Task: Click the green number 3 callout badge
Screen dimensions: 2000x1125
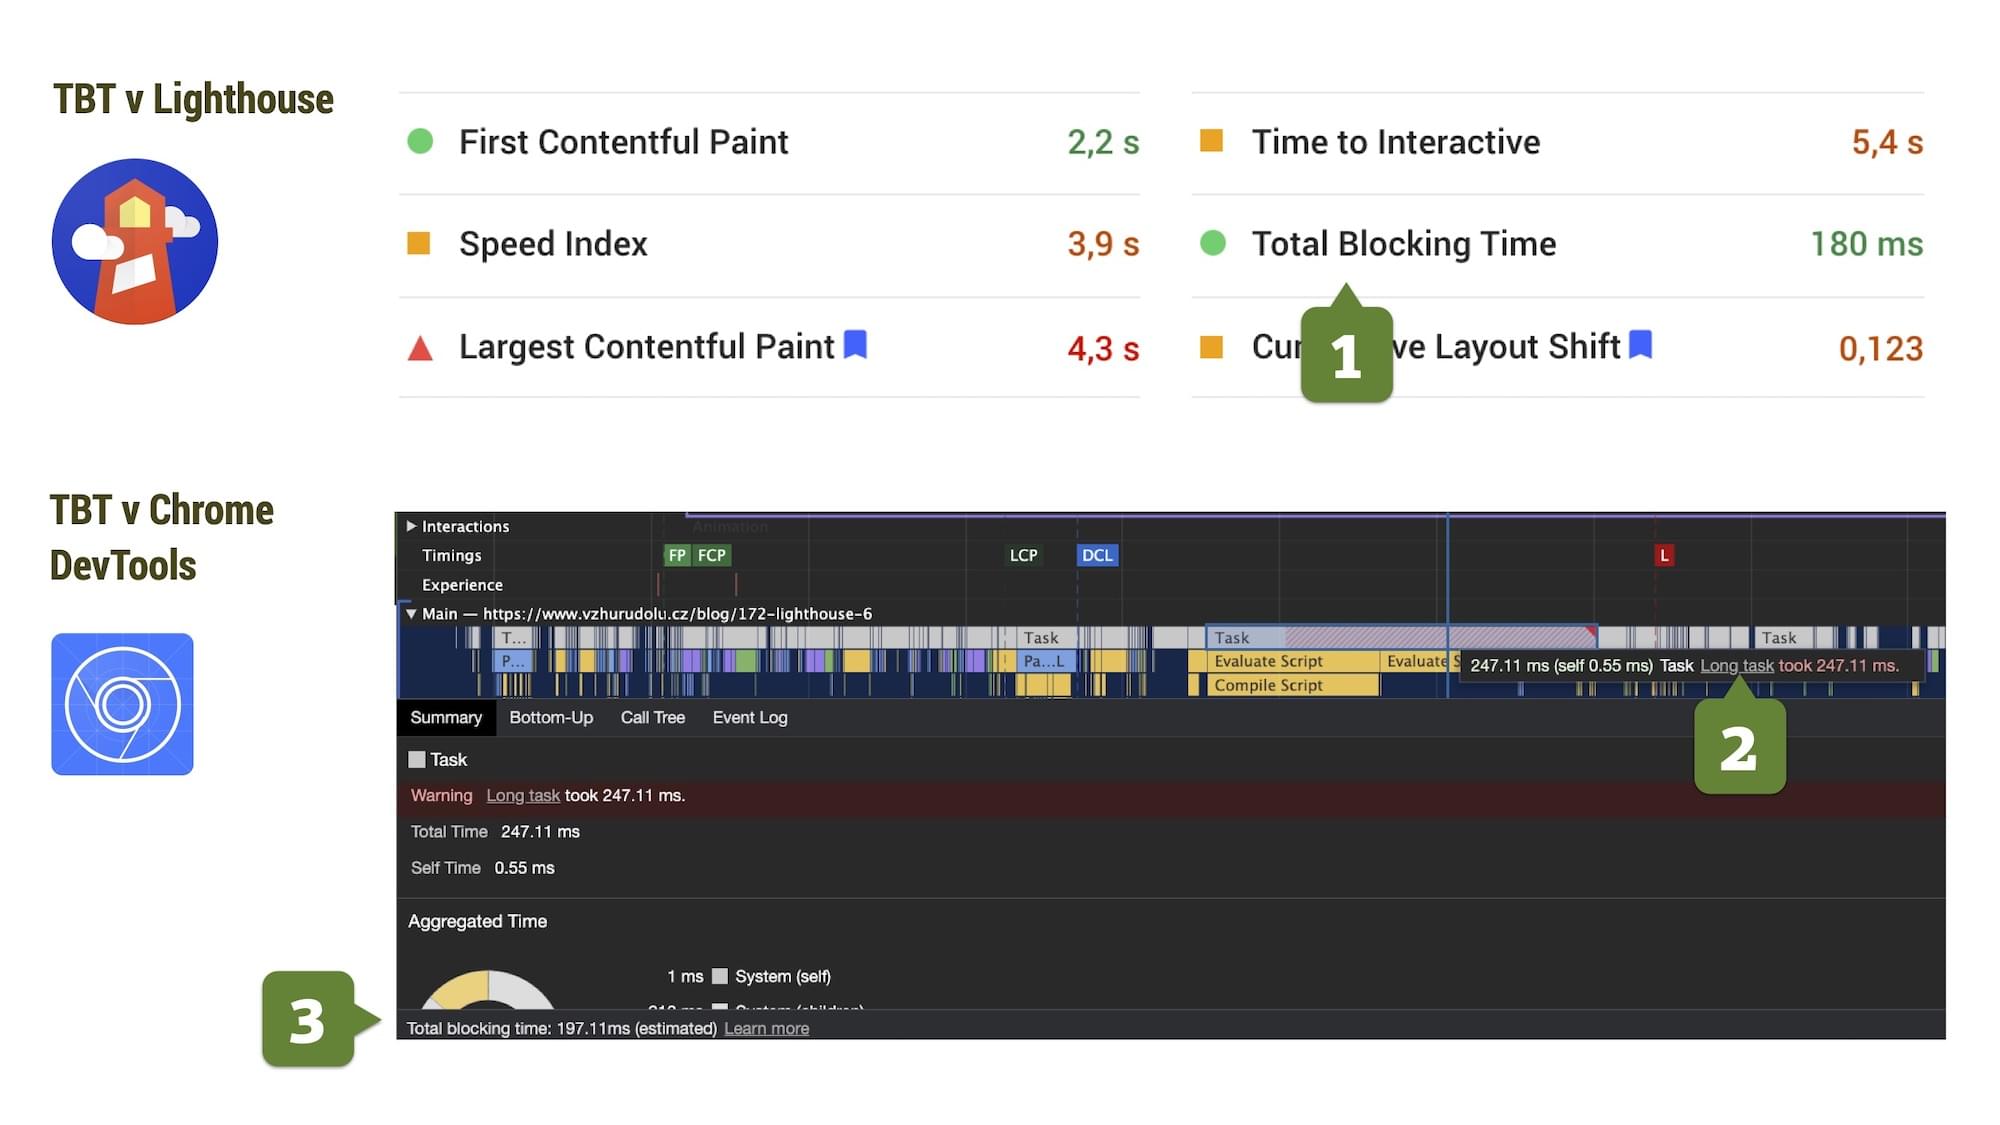Action: coord(308,1019)
